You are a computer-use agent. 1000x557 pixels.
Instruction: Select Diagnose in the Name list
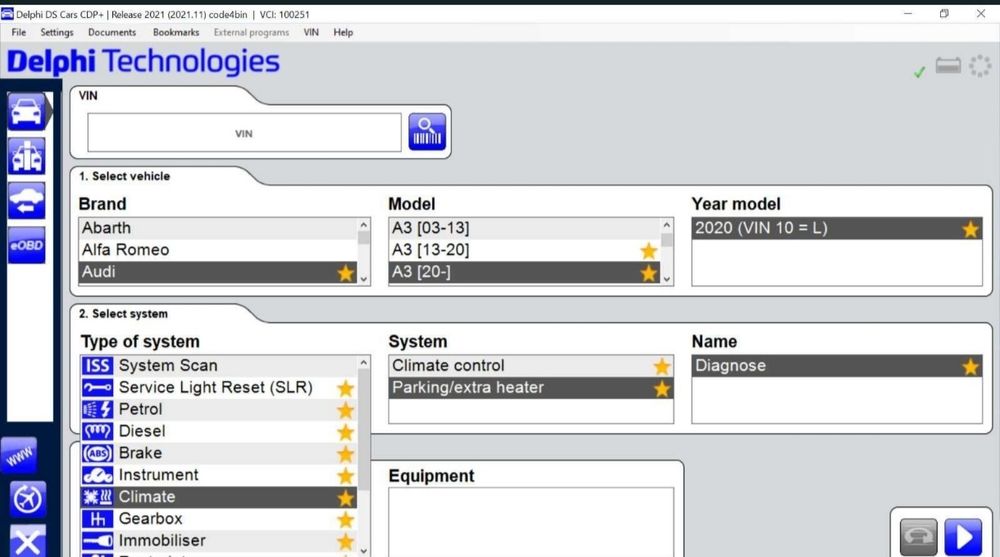(837, 366)
